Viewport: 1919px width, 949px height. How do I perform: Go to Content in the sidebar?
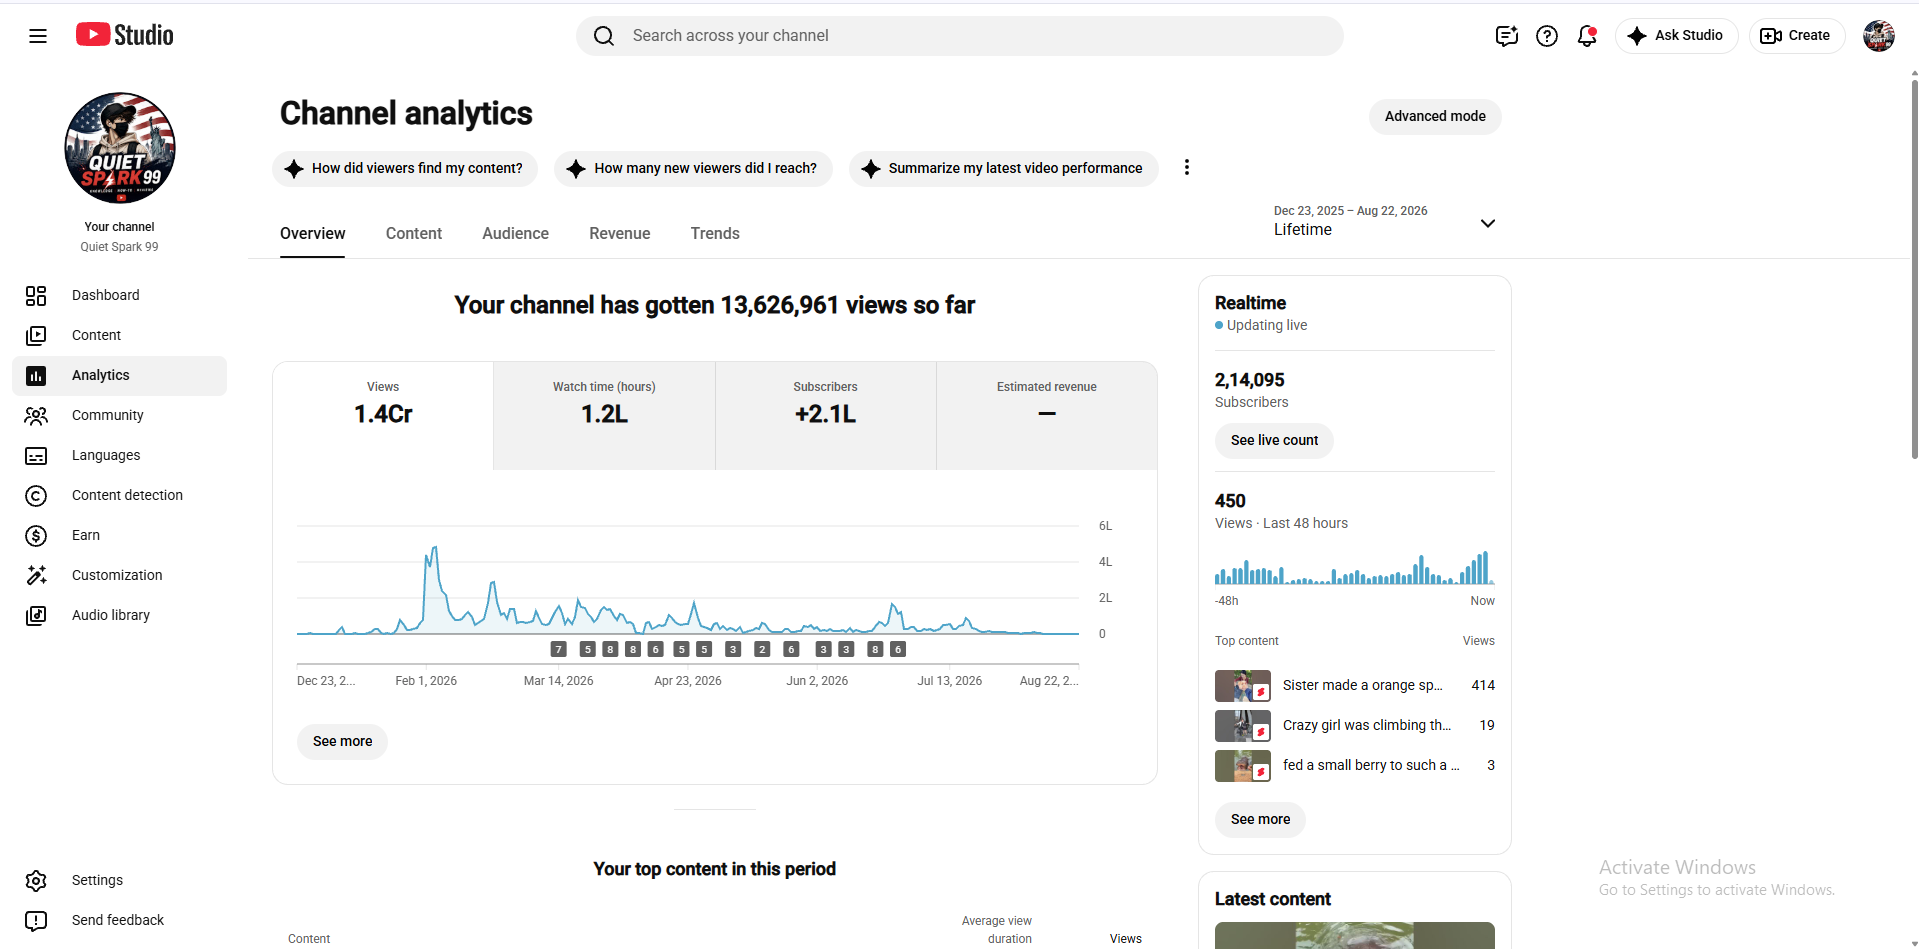click(119, 335)
